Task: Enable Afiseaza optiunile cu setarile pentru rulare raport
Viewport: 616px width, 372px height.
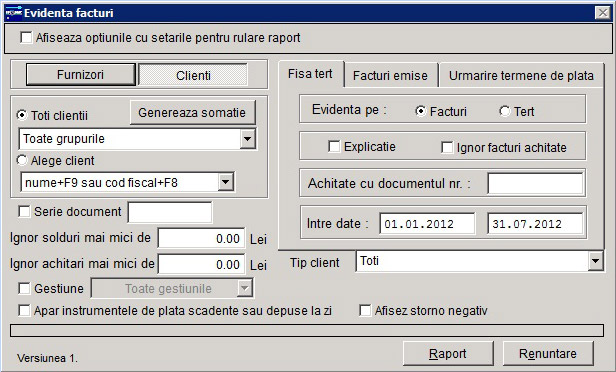Action: (x=26, y=38)
